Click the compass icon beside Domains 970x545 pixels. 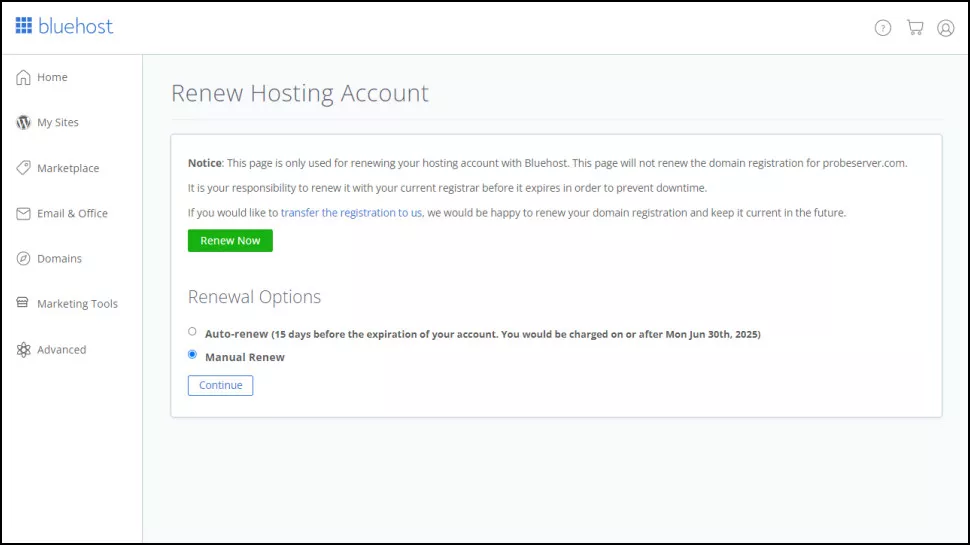[24, 259]
